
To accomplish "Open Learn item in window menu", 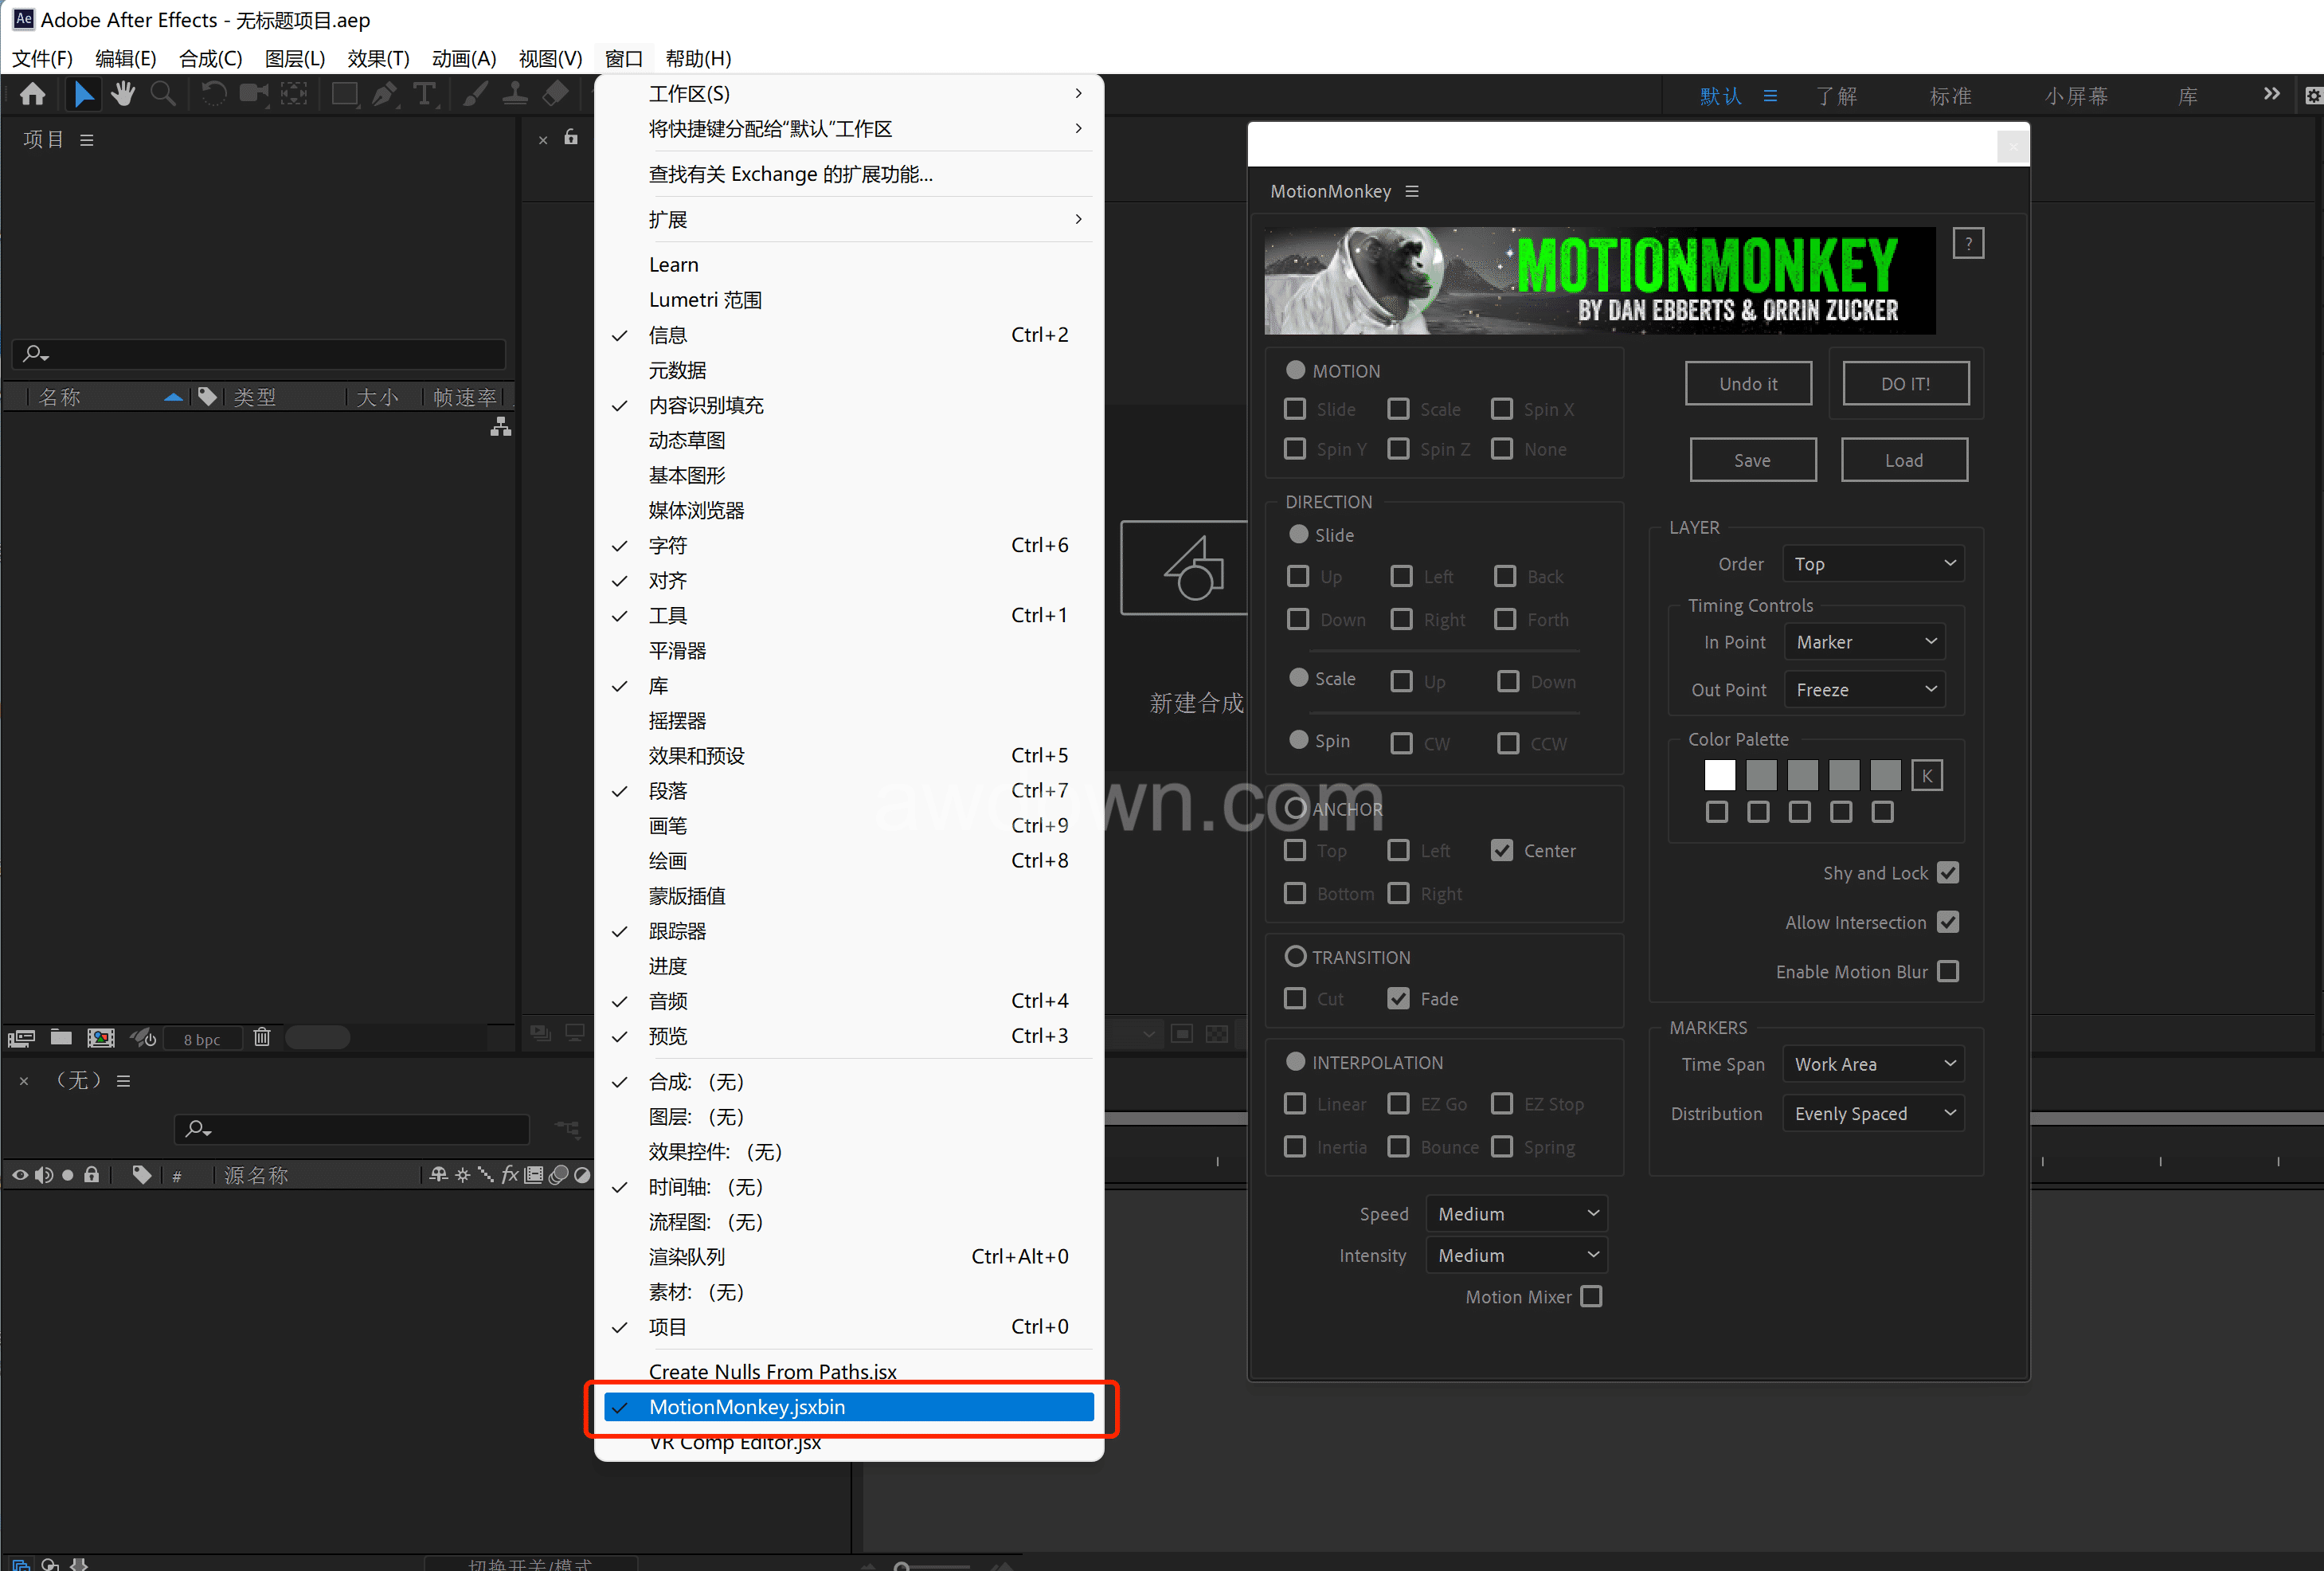I will click(673, 265).
